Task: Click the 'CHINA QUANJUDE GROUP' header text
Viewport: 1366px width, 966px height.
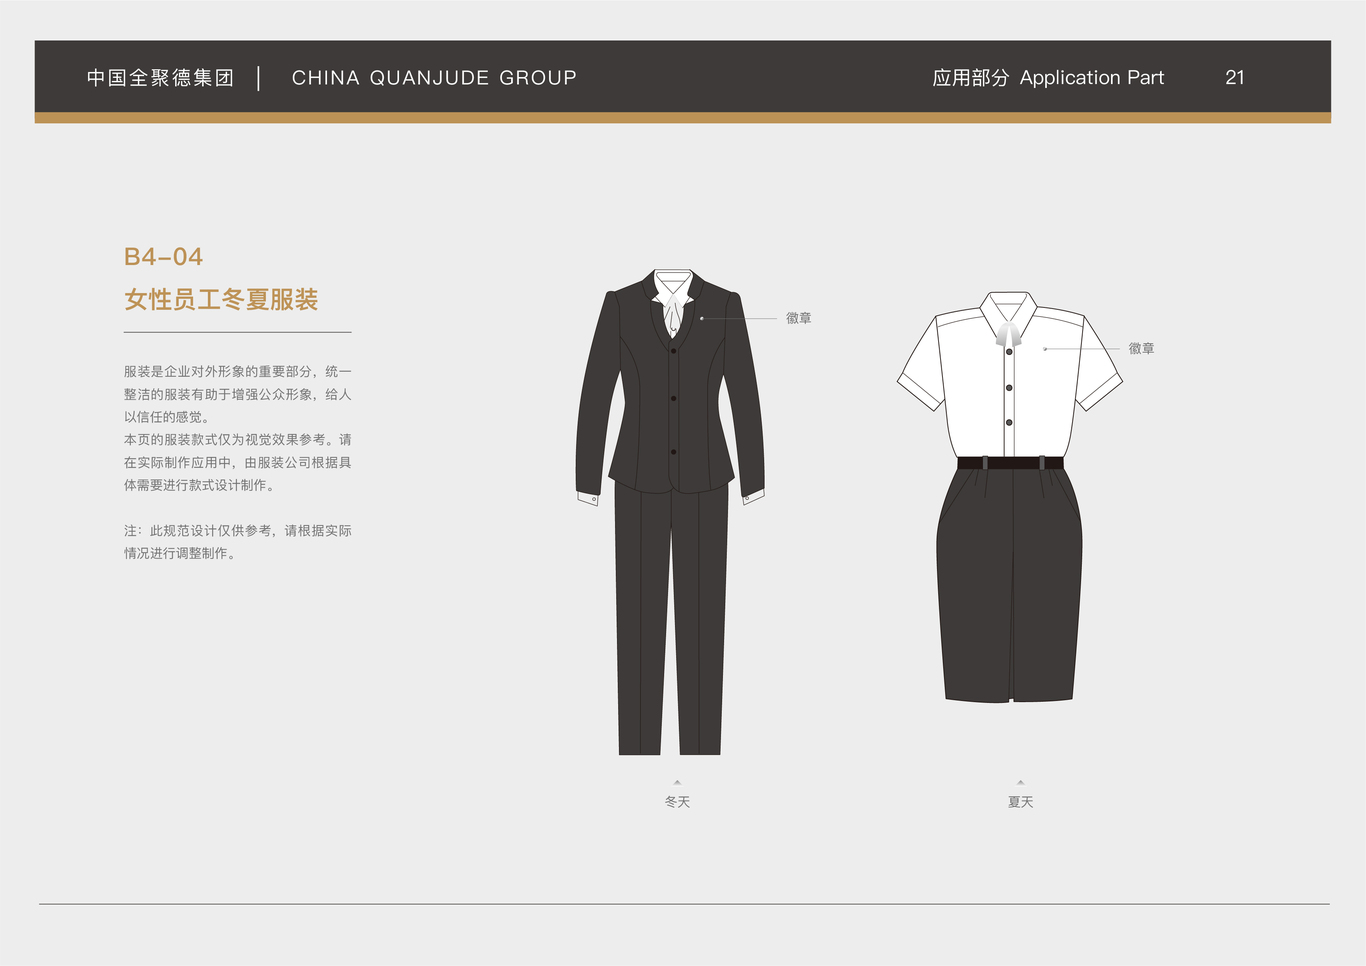Action: click(x=434, y=78)
